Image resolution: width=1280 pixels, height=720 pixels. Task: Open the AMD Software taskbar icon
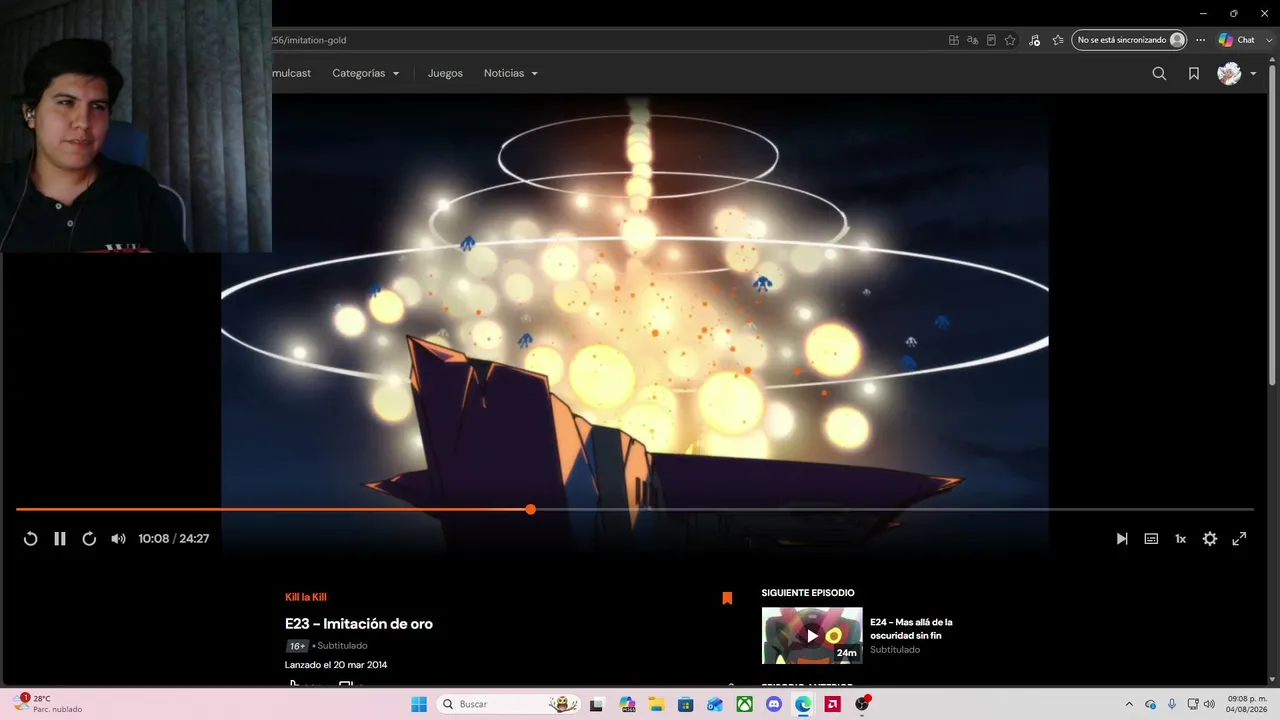coord(832,704)
